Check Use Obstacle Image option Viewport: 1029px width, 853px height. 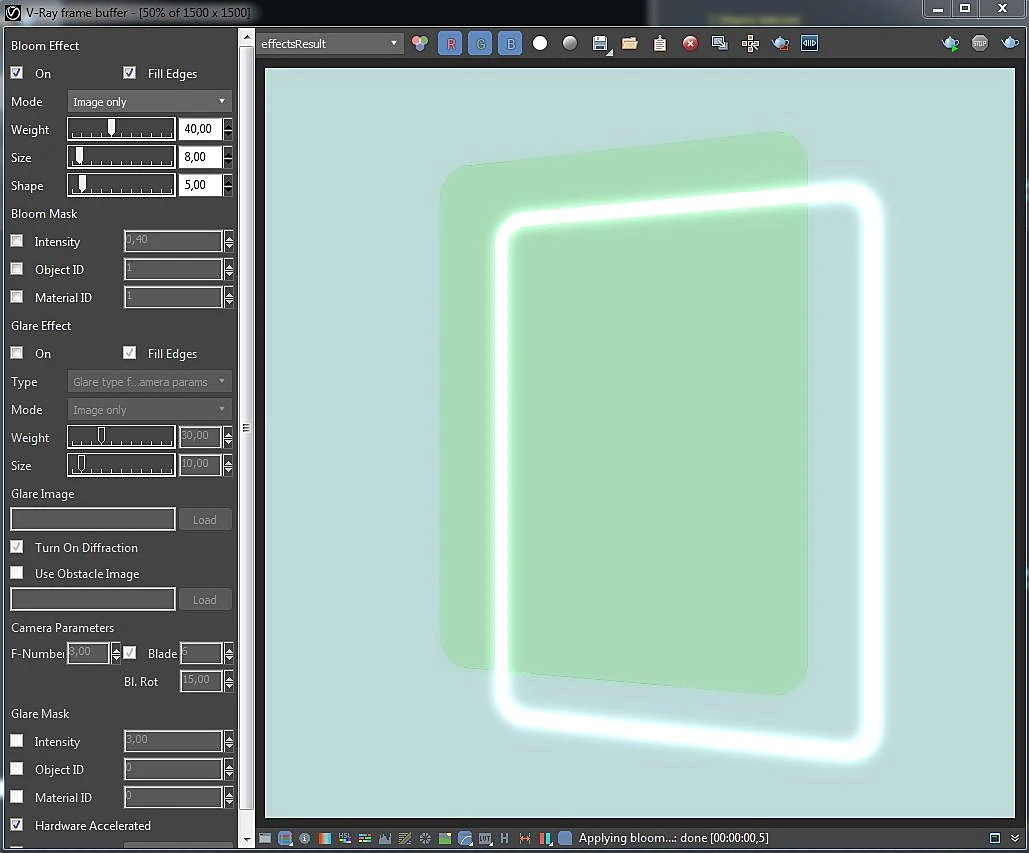(x=17, y=573)
